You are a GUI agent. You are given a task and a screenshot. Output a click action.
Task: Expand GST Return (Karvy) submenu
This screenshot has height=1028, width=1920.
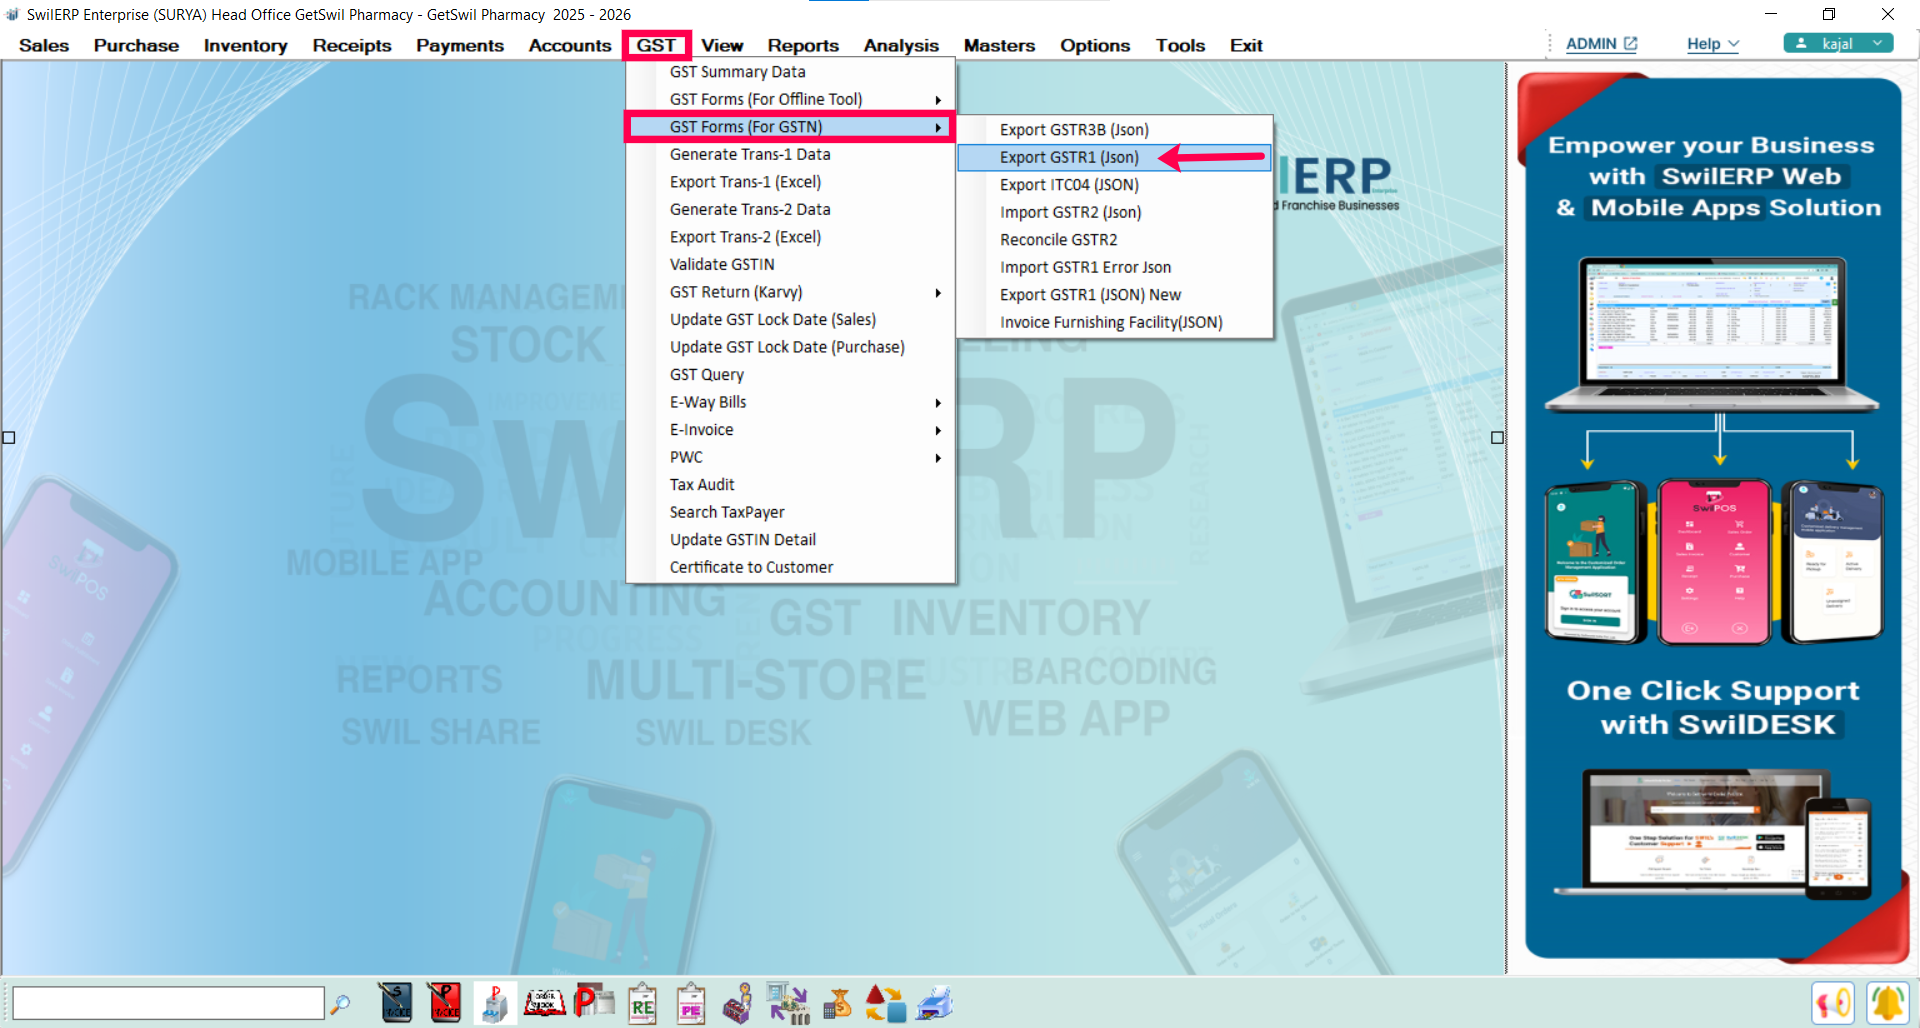[791, 292]
